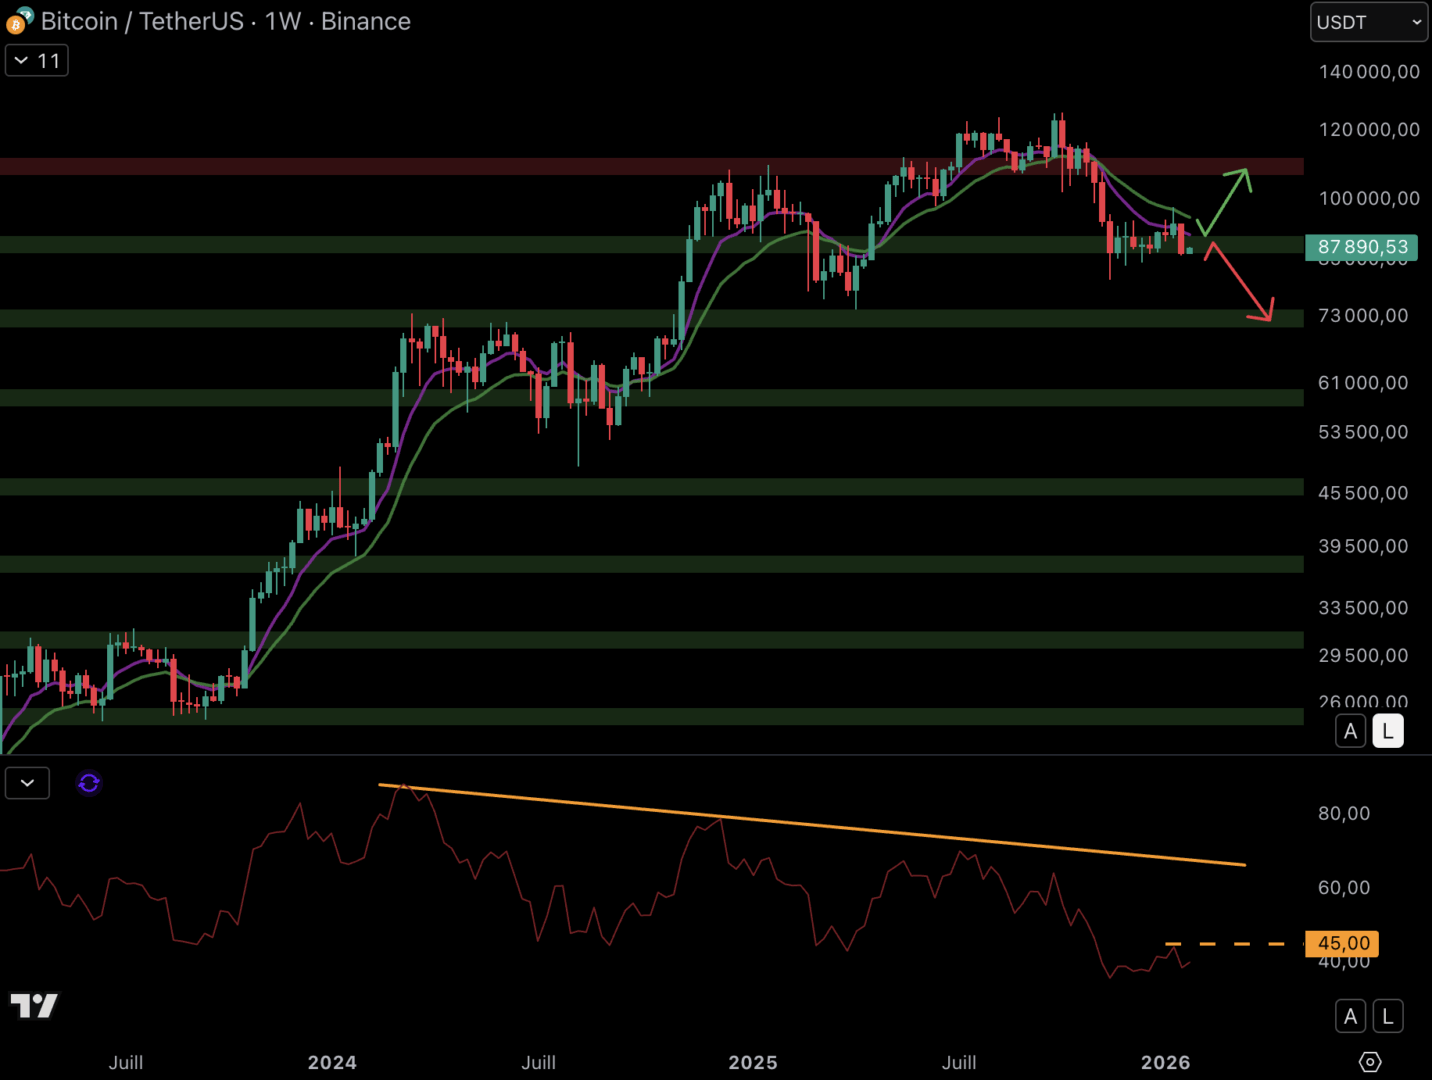
Task: Open the USDT currency dropdown
Action: click(1368, 22)
